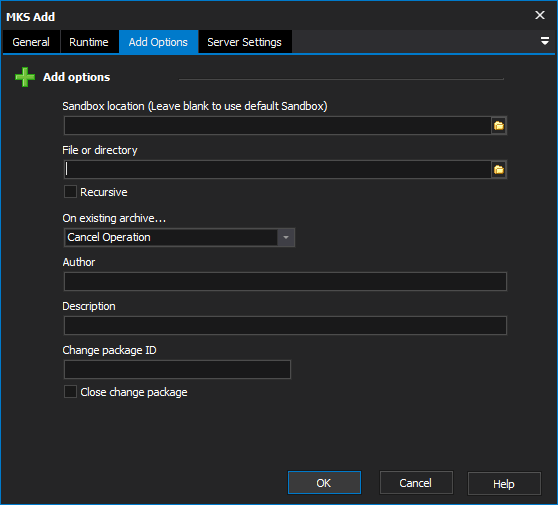This screenshot has height=505, width=558.
Task: Enable the Recursive checkbox
Action: (x=70, y=191)
